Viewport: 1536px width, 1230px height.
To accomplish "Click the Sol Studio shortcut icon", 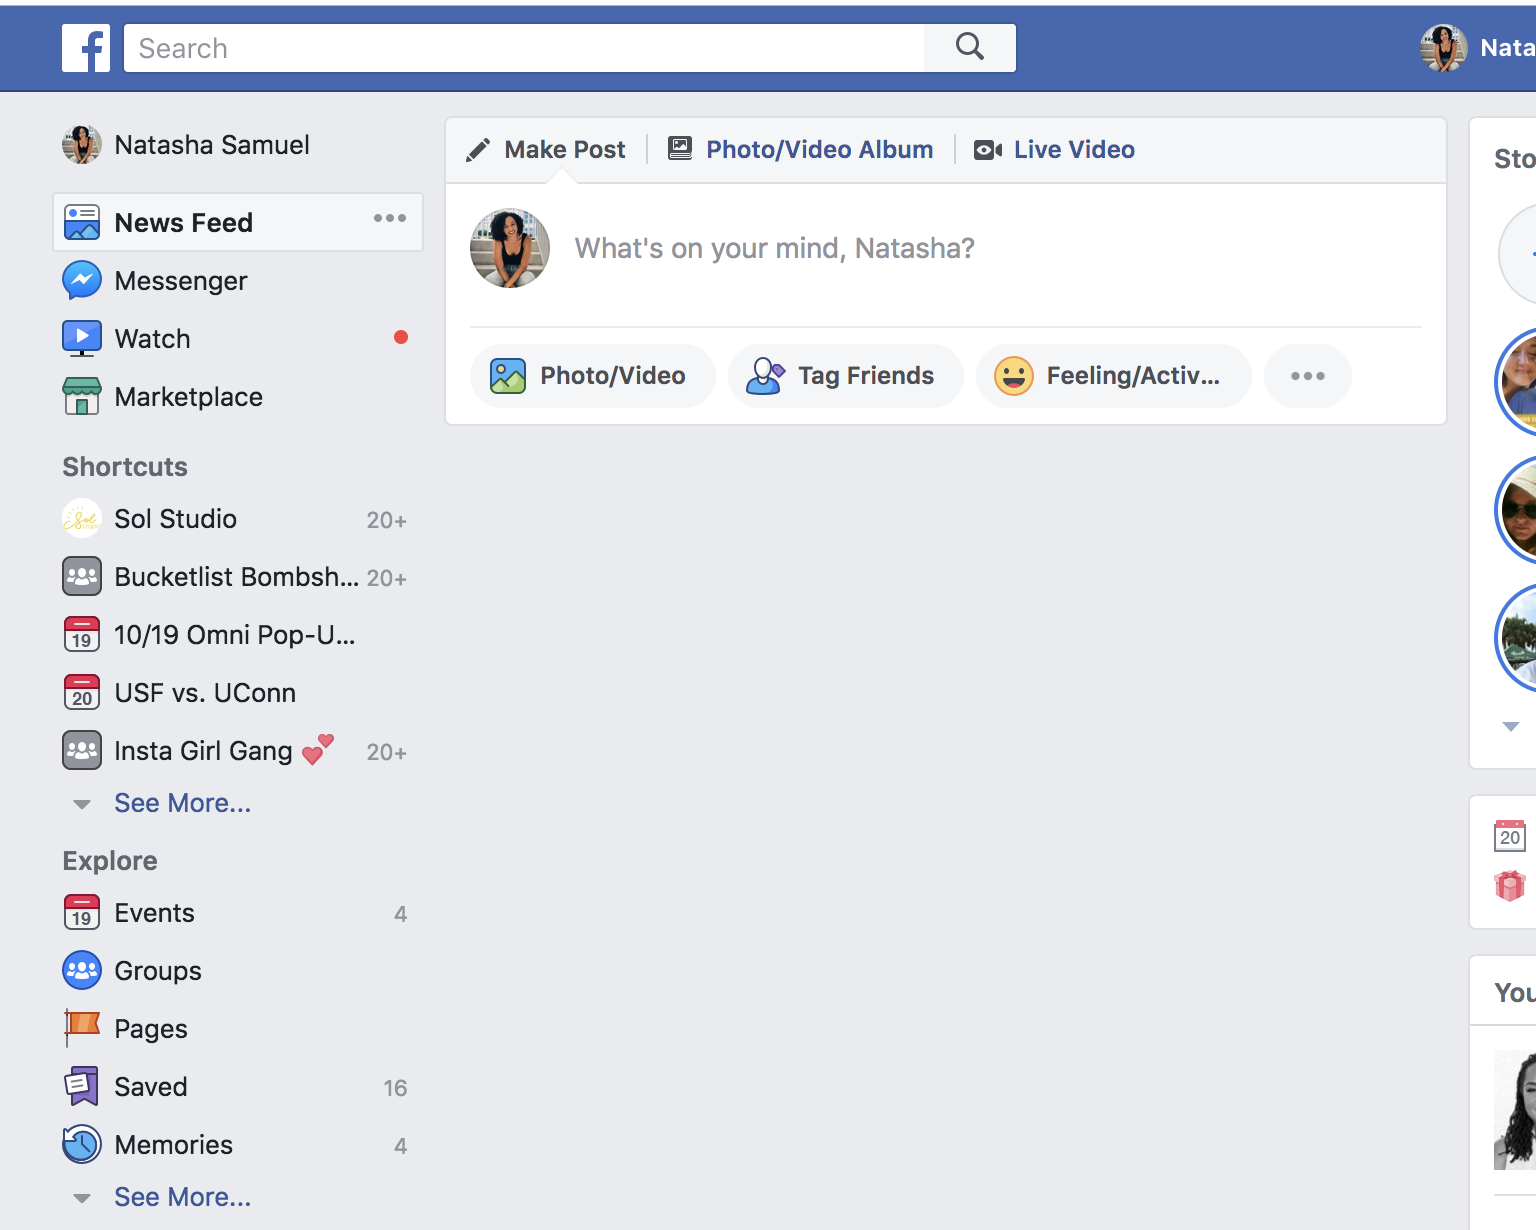I will click(x=82, y=518).
